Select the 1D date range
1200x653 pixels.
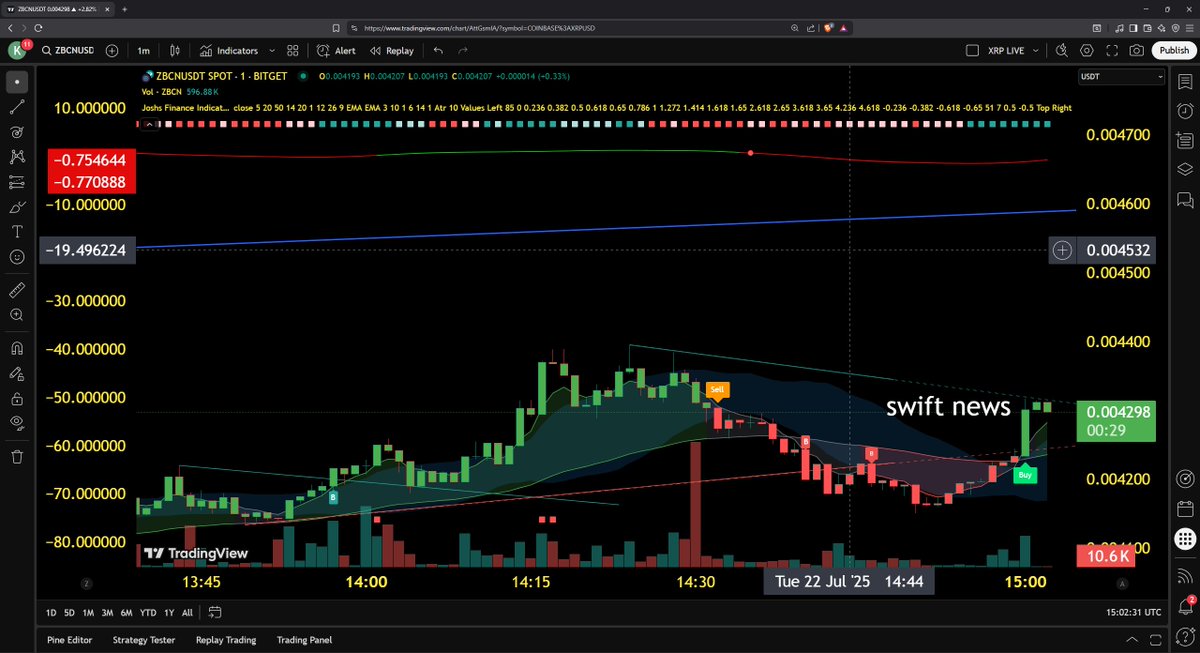pyautogui.click(x=52, y=612)
